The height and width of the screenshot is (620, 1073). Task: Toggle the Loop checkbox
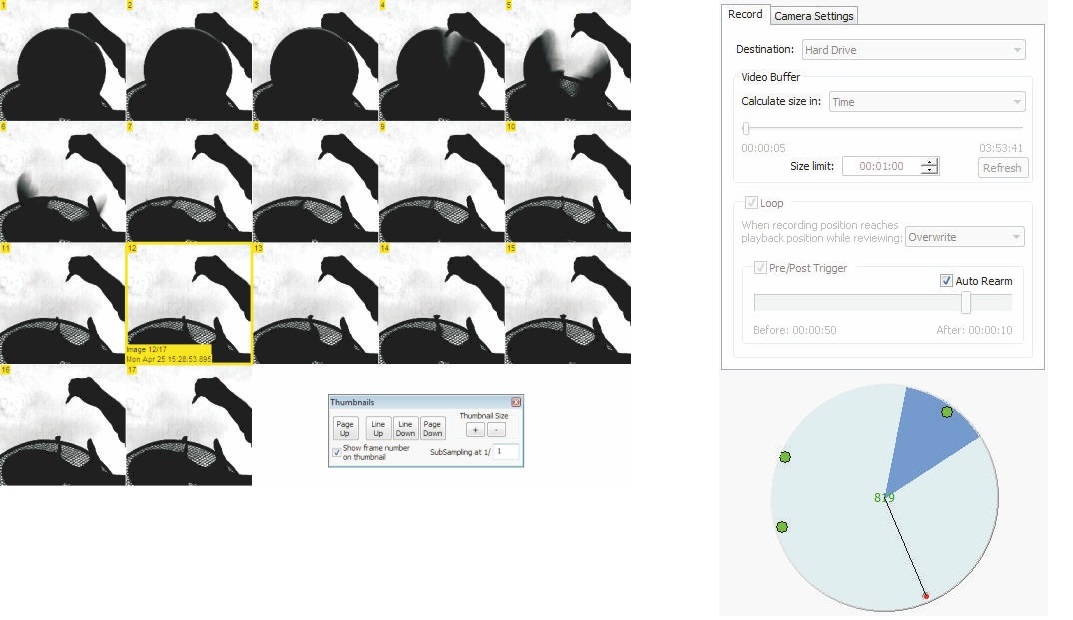coord(752,203)
